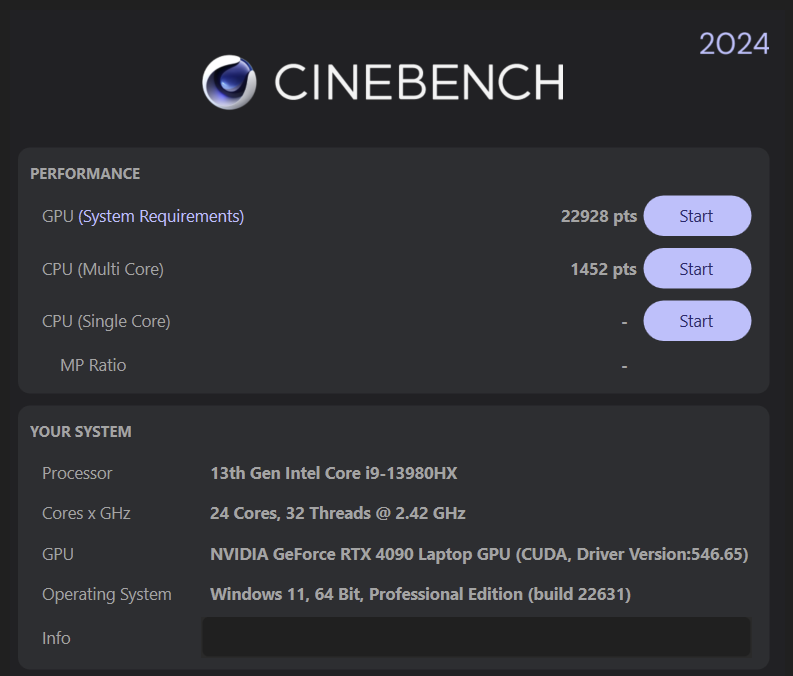
Task: Start the GPU benchmark test
Action: tap(696, 216)
